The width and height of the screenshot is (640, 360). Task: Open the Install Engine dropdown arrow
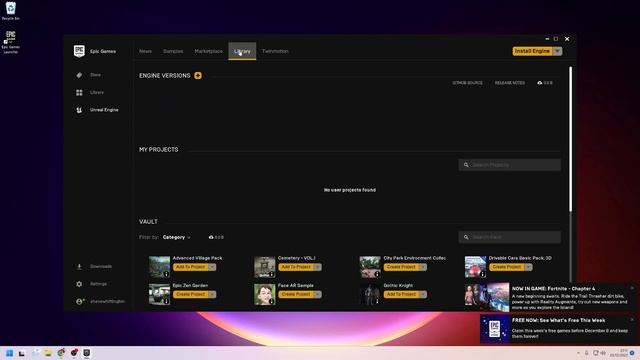[557, 51]
